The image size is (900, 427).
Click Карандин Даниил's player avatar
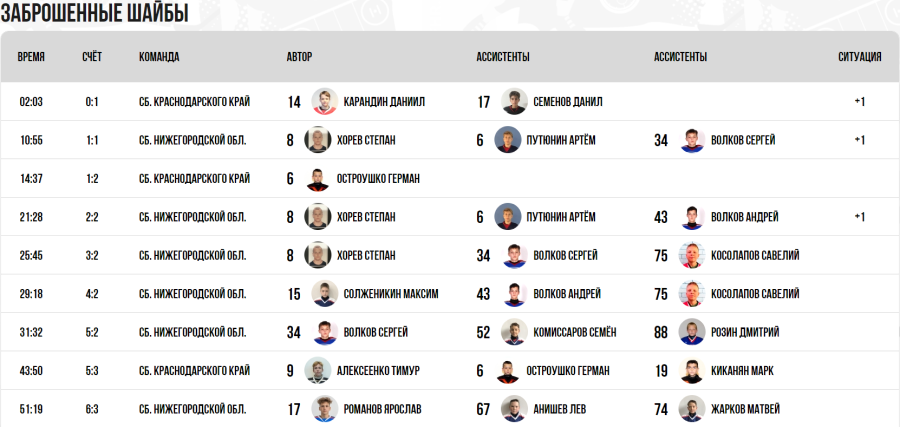click(x=324, y=101)
